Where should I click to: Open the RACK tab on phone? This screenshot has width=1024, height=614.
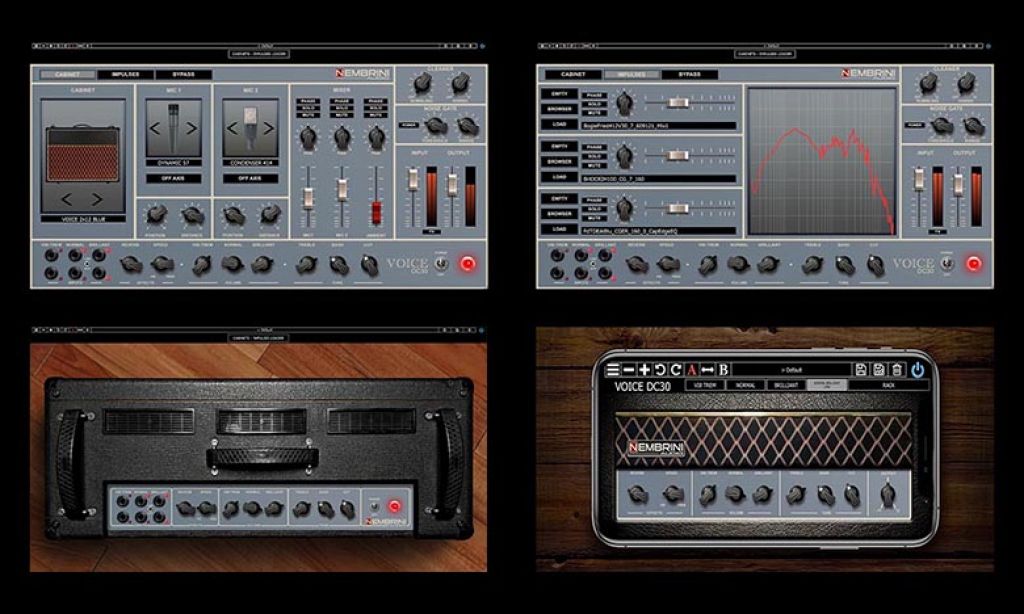coord(888,385)
